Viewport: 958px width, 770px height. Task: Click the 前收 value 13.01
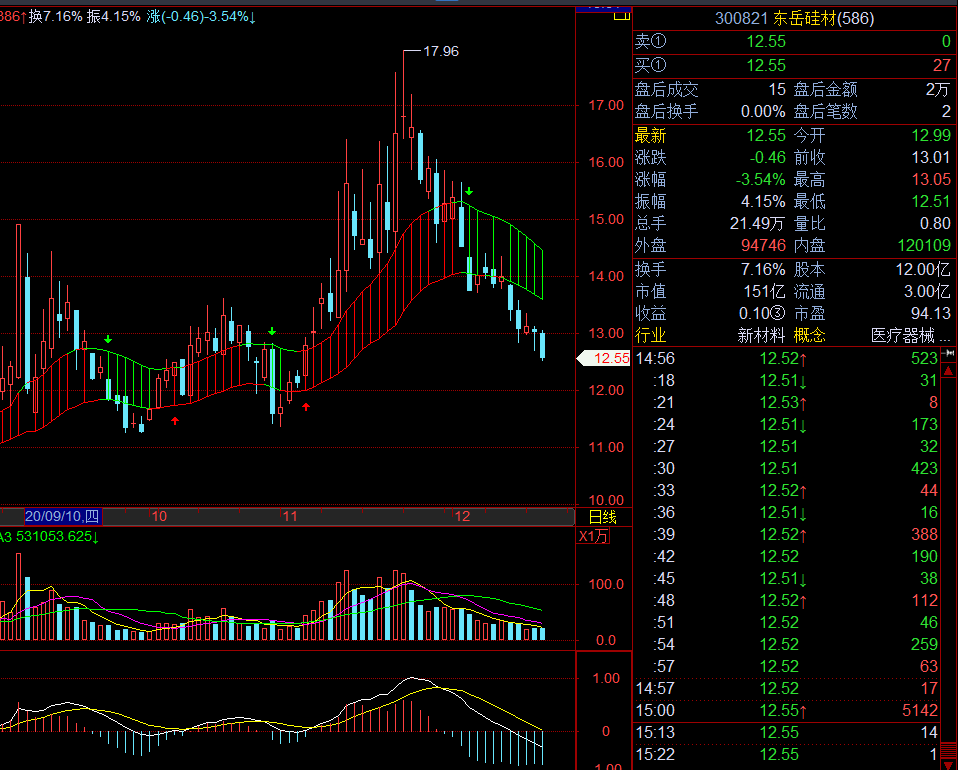coord(931,157)
